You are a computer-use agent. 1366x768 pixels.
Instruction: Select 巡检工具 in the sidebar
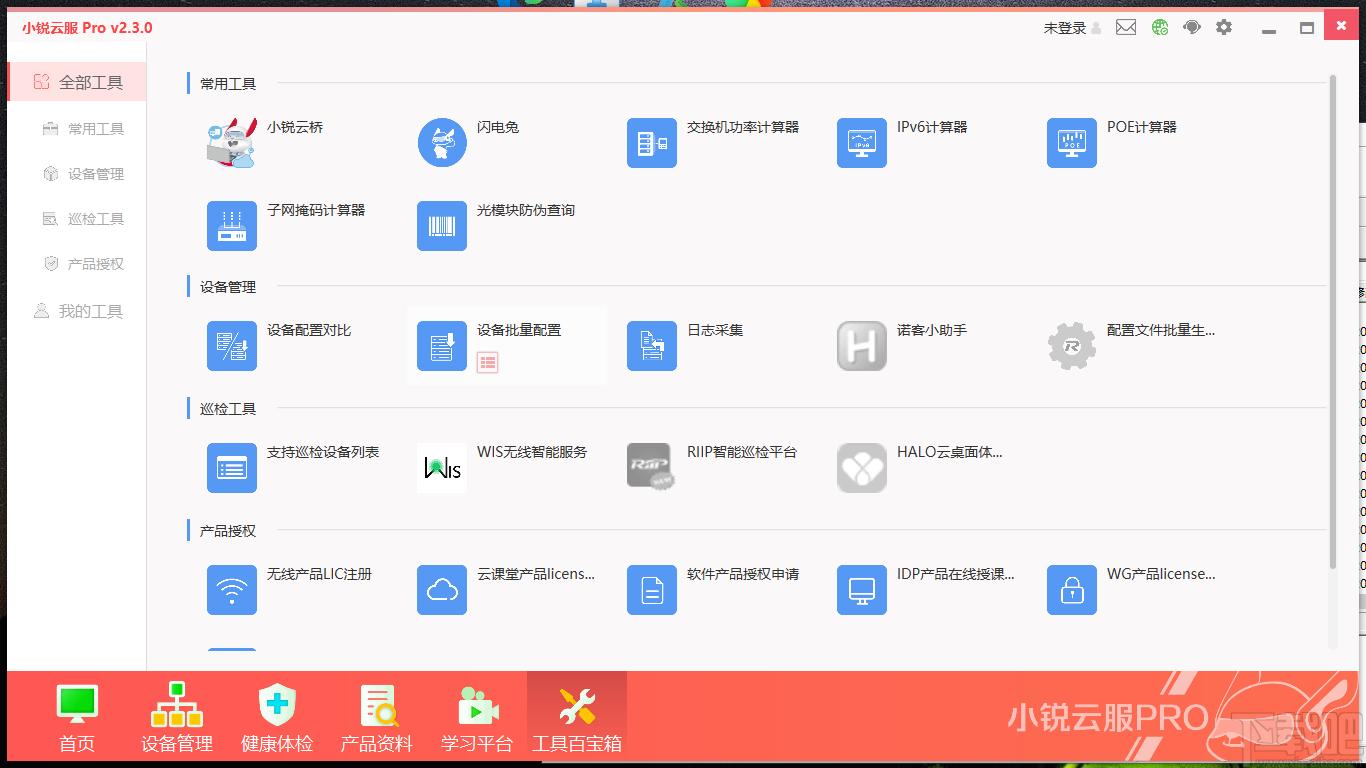[x=84, y=219]
